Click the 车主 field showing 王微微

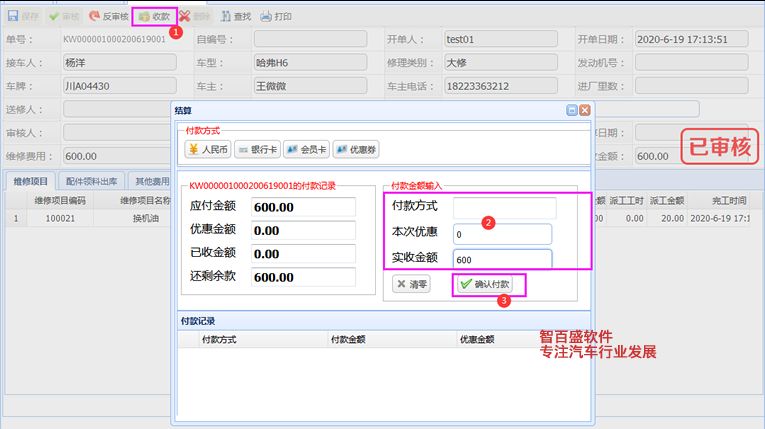(310, 86)
